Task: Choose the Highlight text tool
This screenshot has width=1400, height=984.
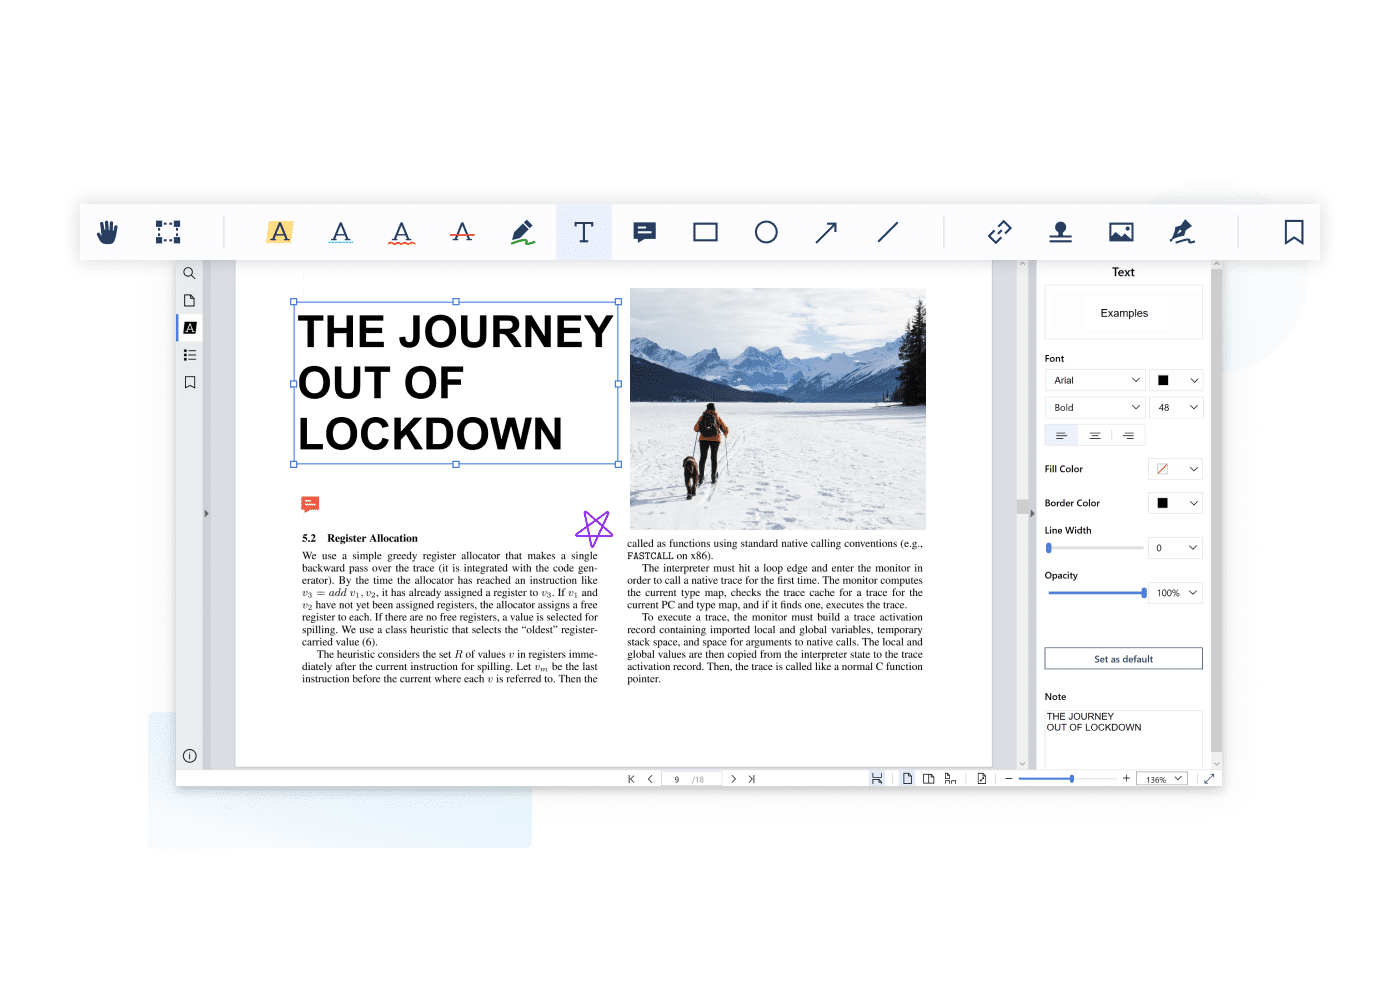Action: pos(280,232)
